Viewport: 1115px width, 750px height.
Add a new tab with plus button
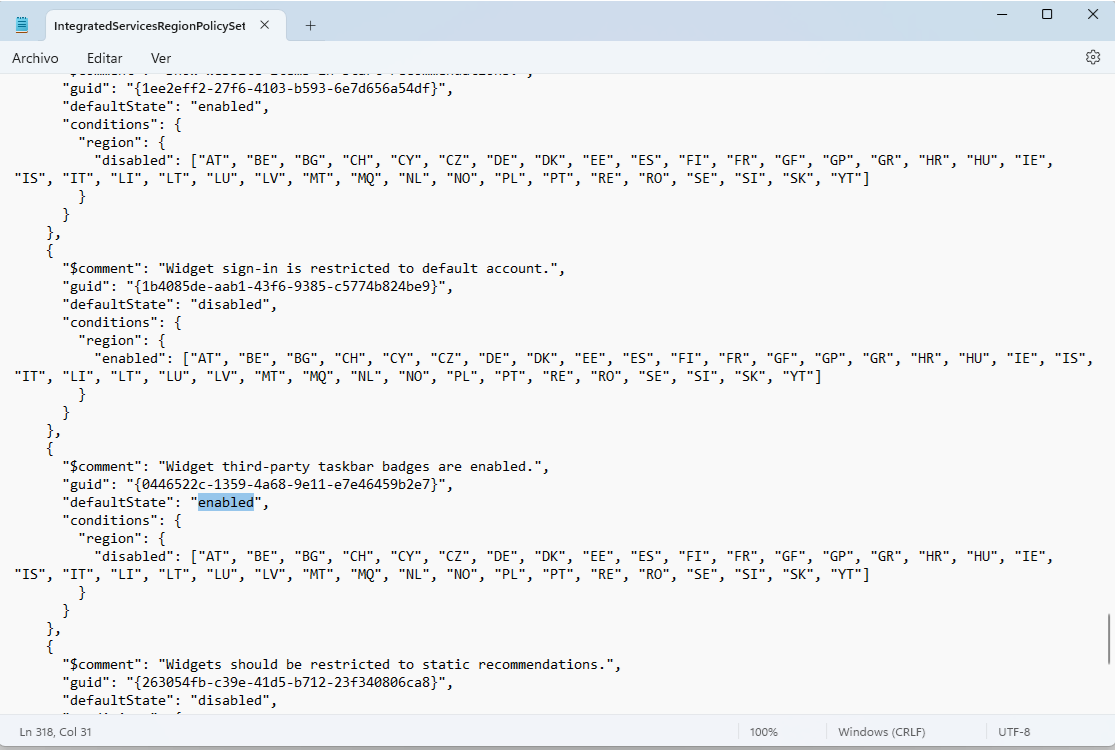click(310, 26)
